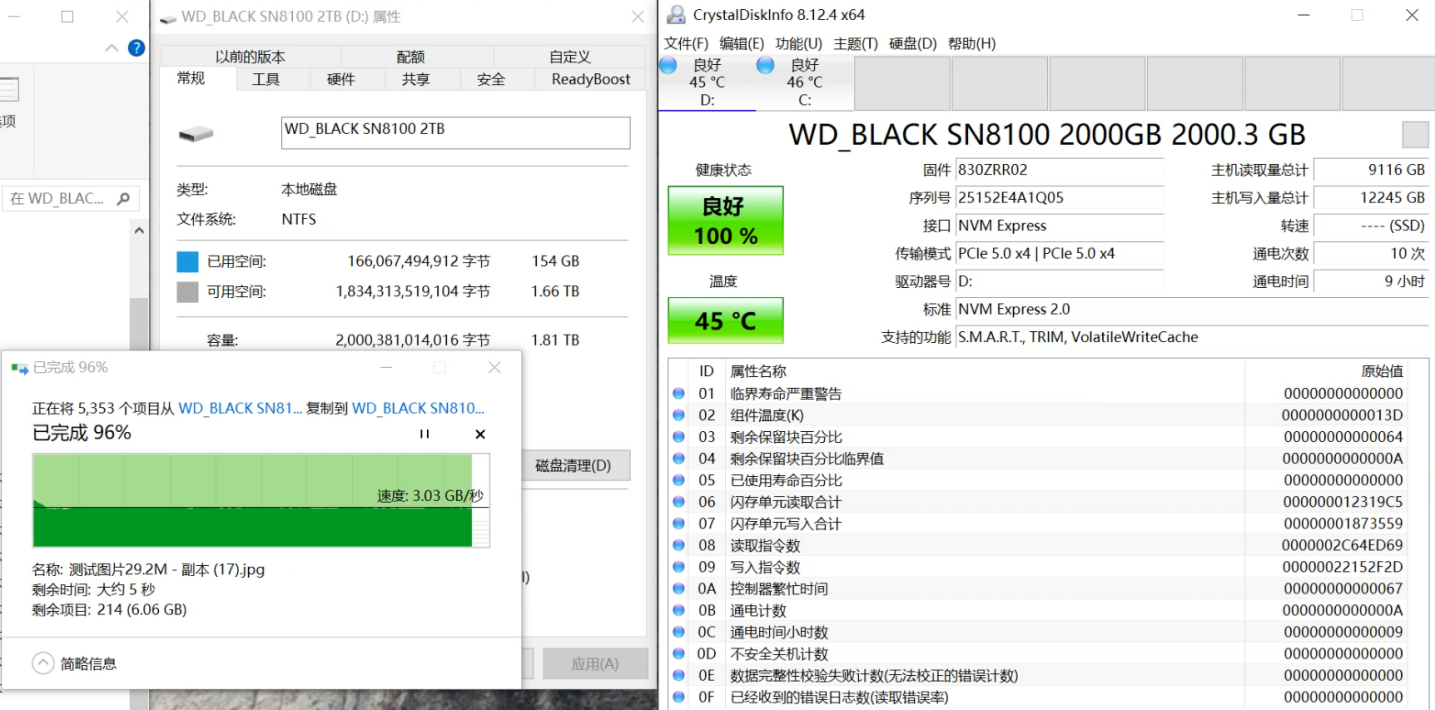The image size is (1435, 710).
Task: Click the gray square icon beside disk title
Action: coord(1415,135)
